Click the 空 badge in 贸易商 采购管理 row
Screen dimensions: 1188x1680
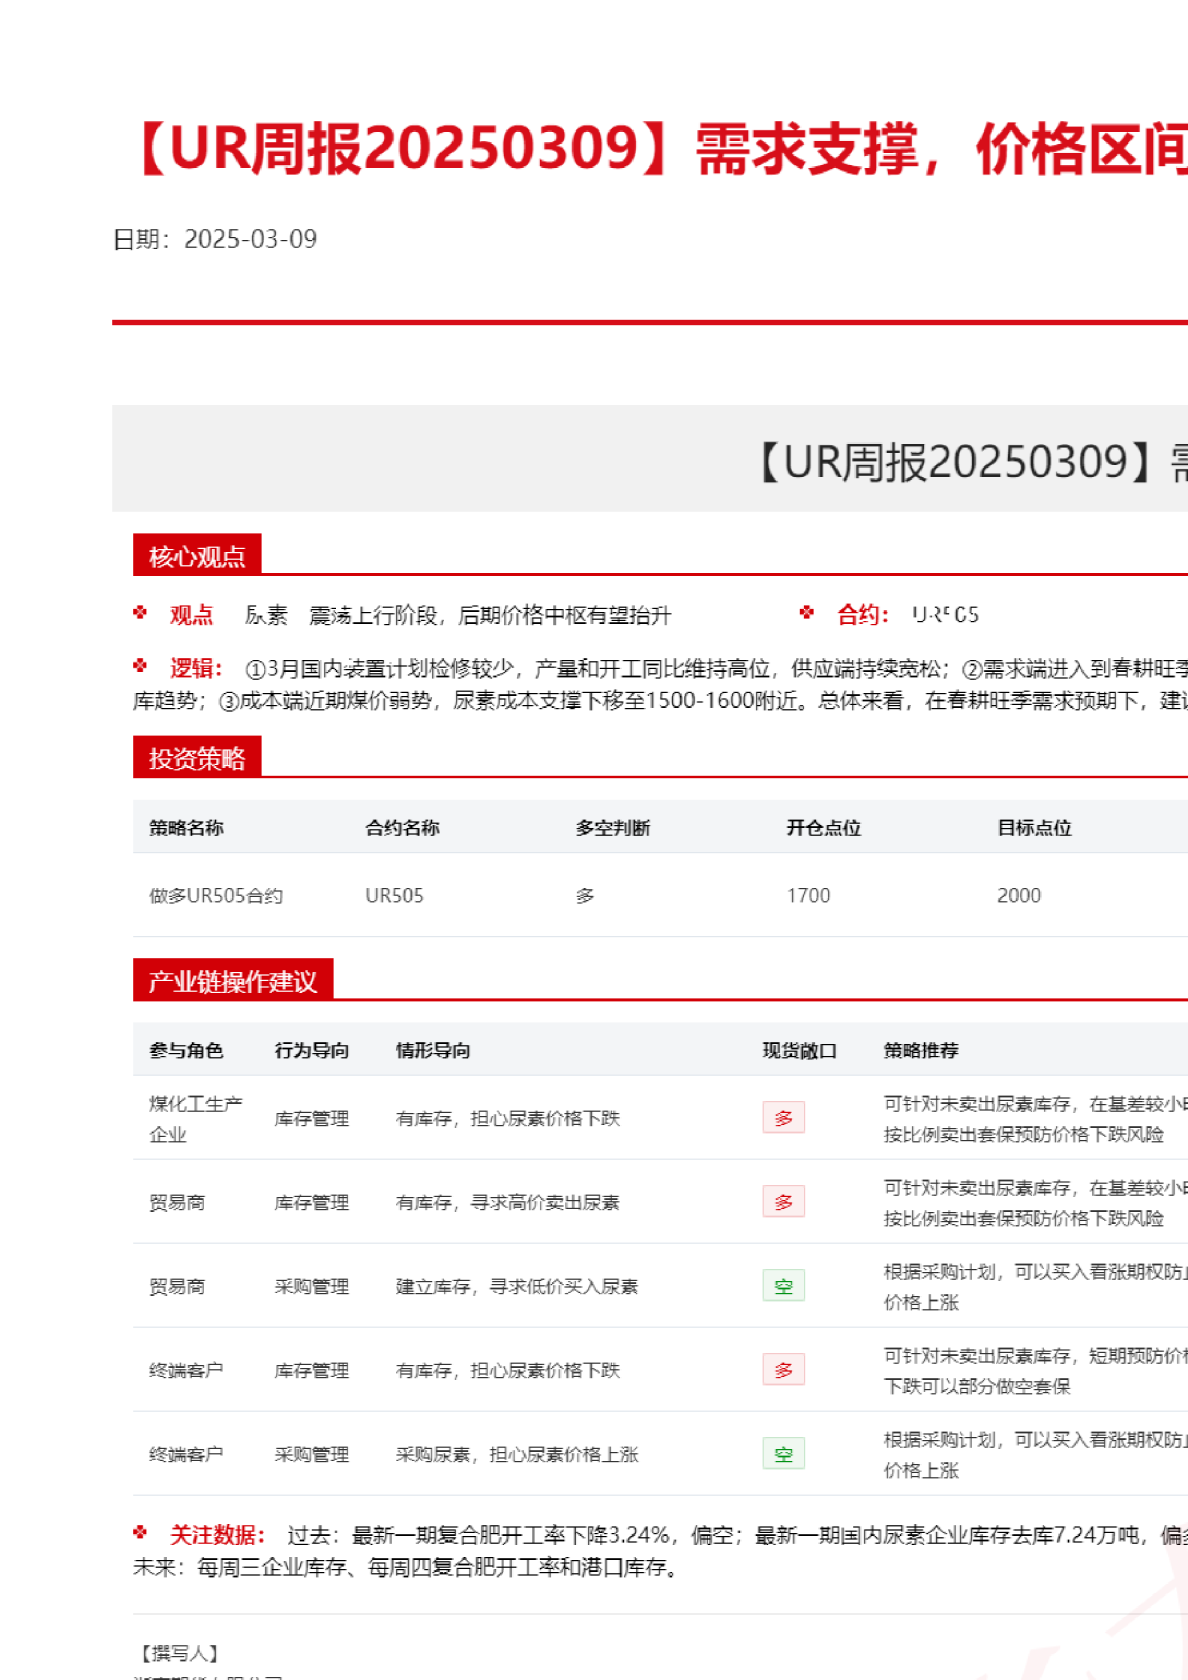pyautogui.click(x=783, y=1286)
